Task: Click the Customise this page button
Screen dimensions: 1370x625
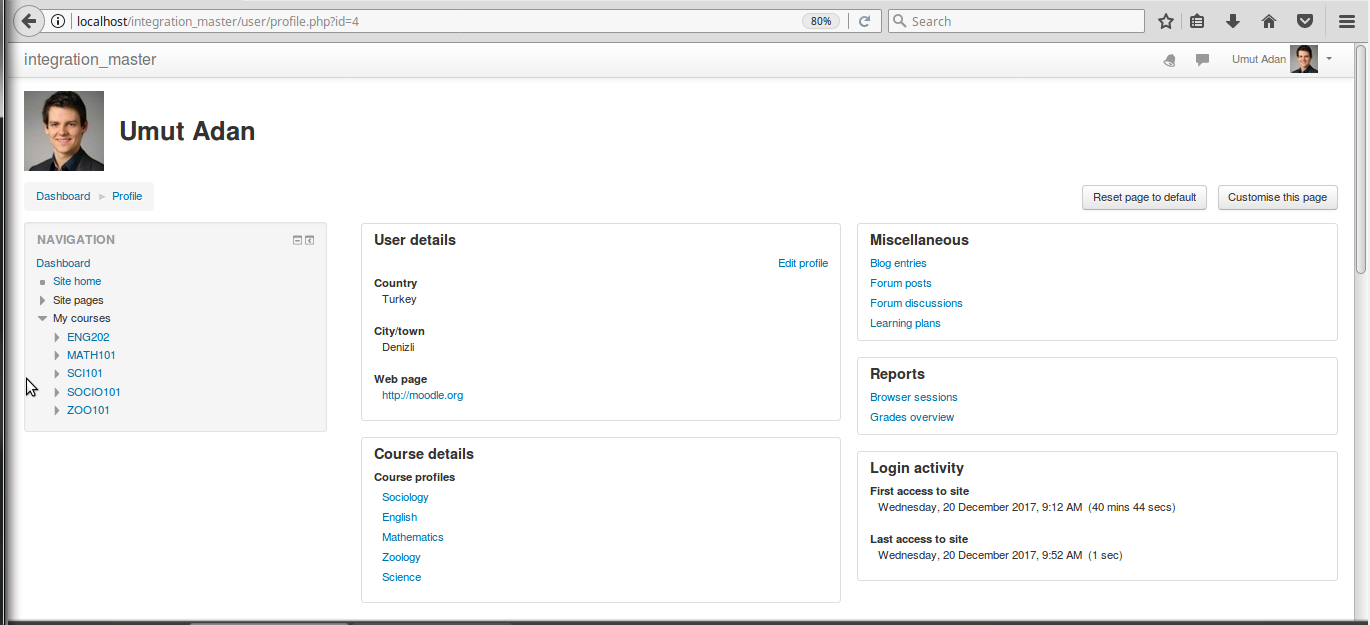Action: tap(1277, 197)
